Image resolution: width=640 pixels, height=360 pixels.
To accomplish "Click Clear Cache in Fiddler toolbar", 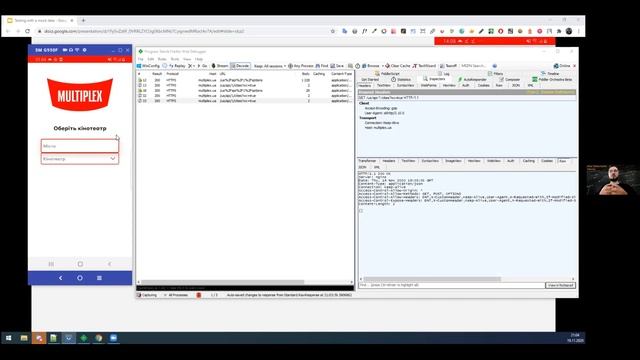I will [x=398, y=66].
